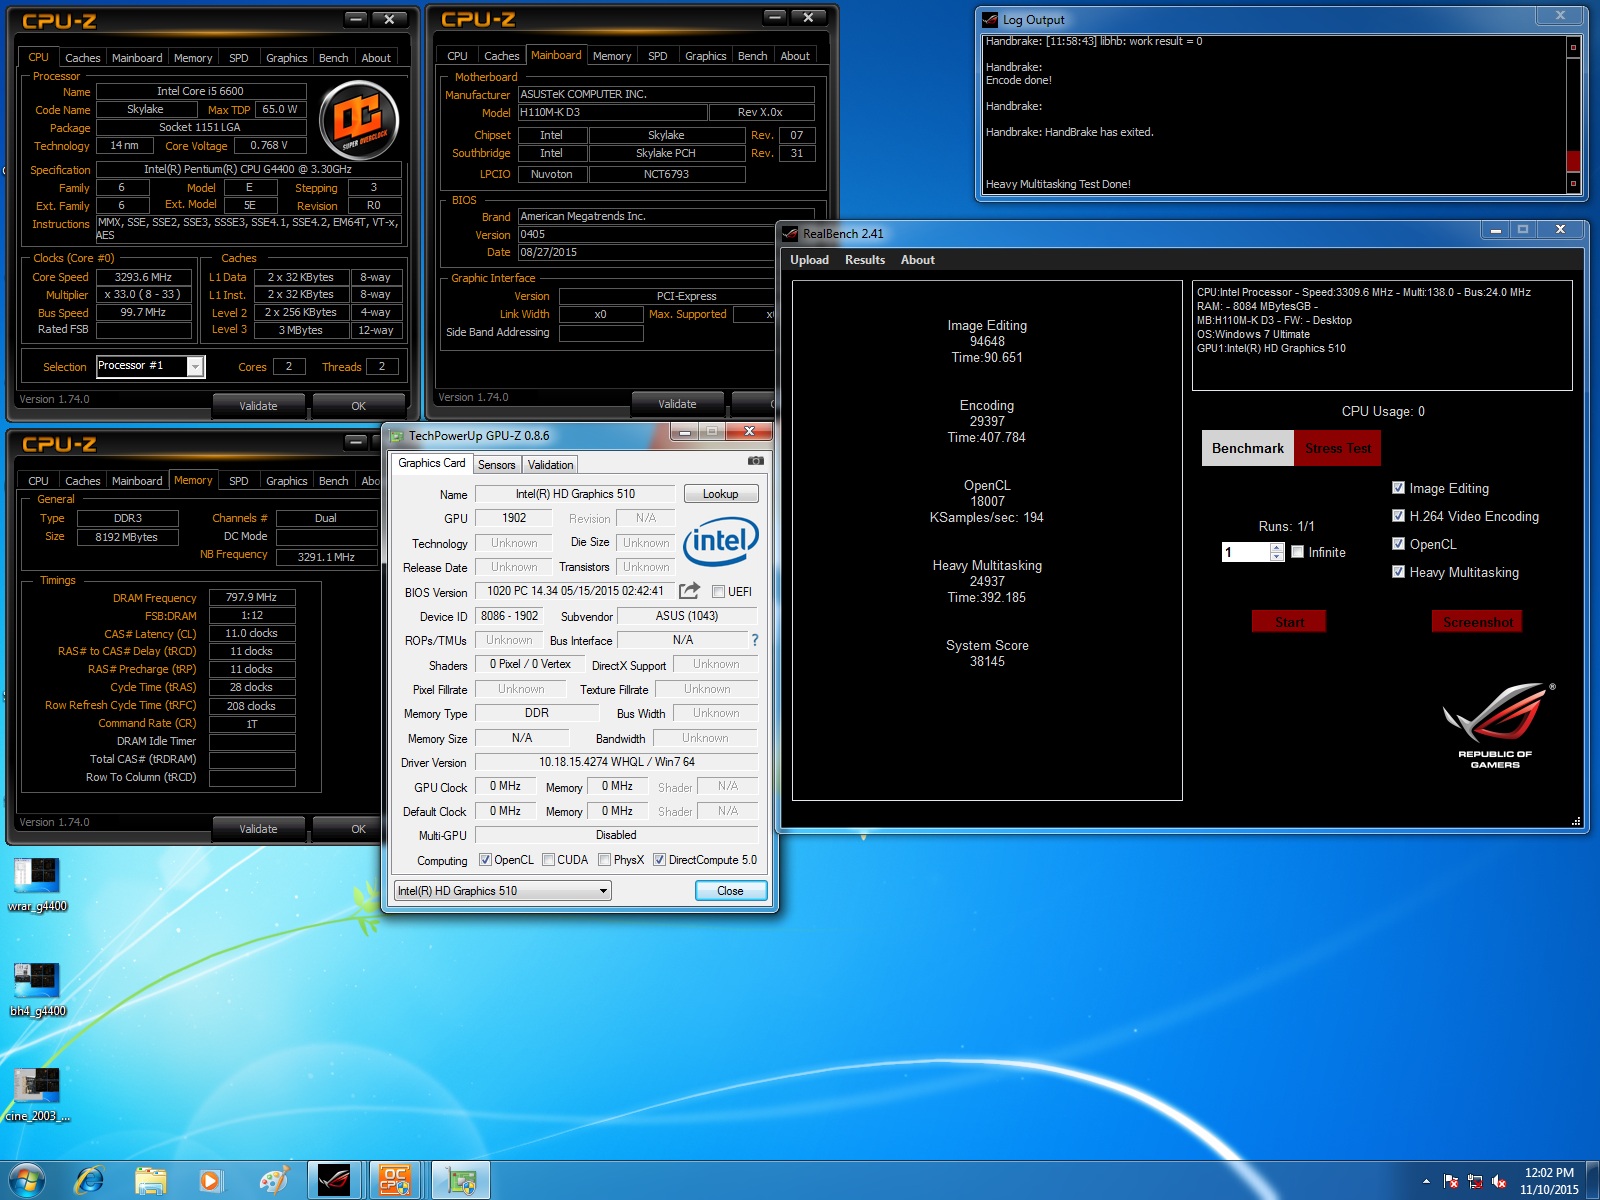Click the red Start button in RealBench
The image size is (1600, 1200).
[1289, 622]
